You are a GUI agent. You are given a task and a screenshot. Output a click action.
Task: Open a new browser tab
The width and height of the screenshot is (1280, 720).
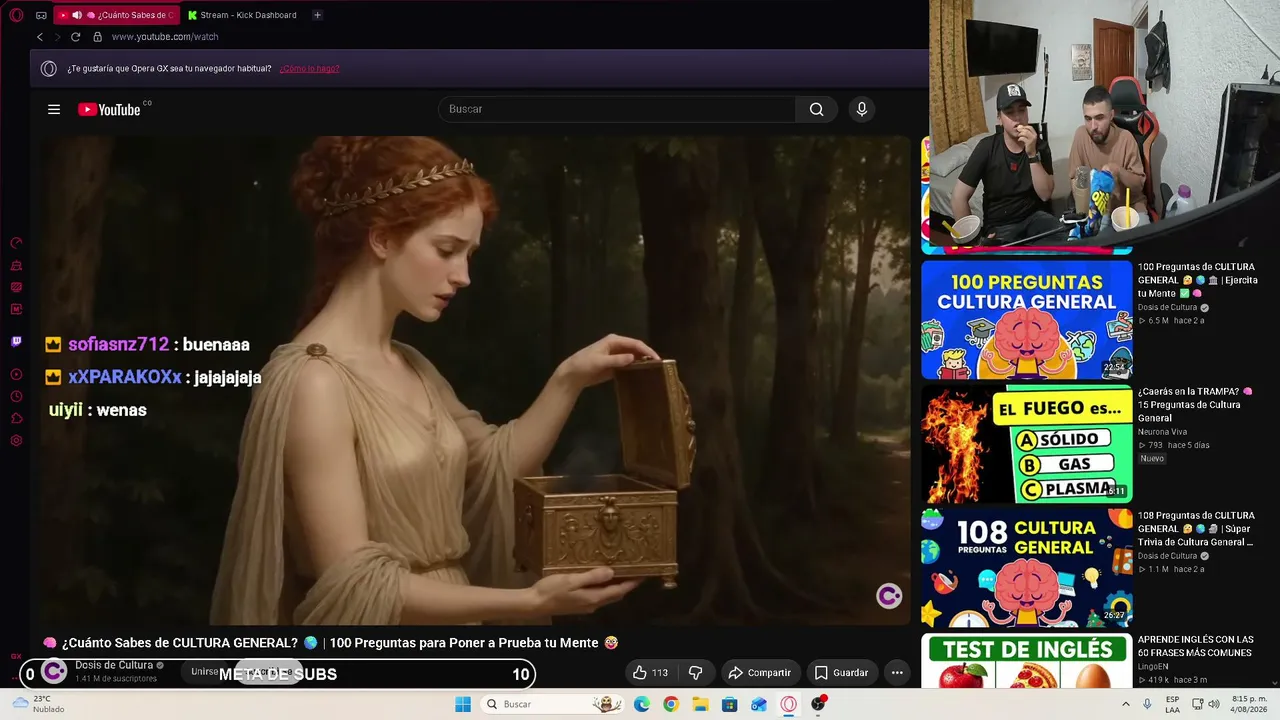click(317, 15)
